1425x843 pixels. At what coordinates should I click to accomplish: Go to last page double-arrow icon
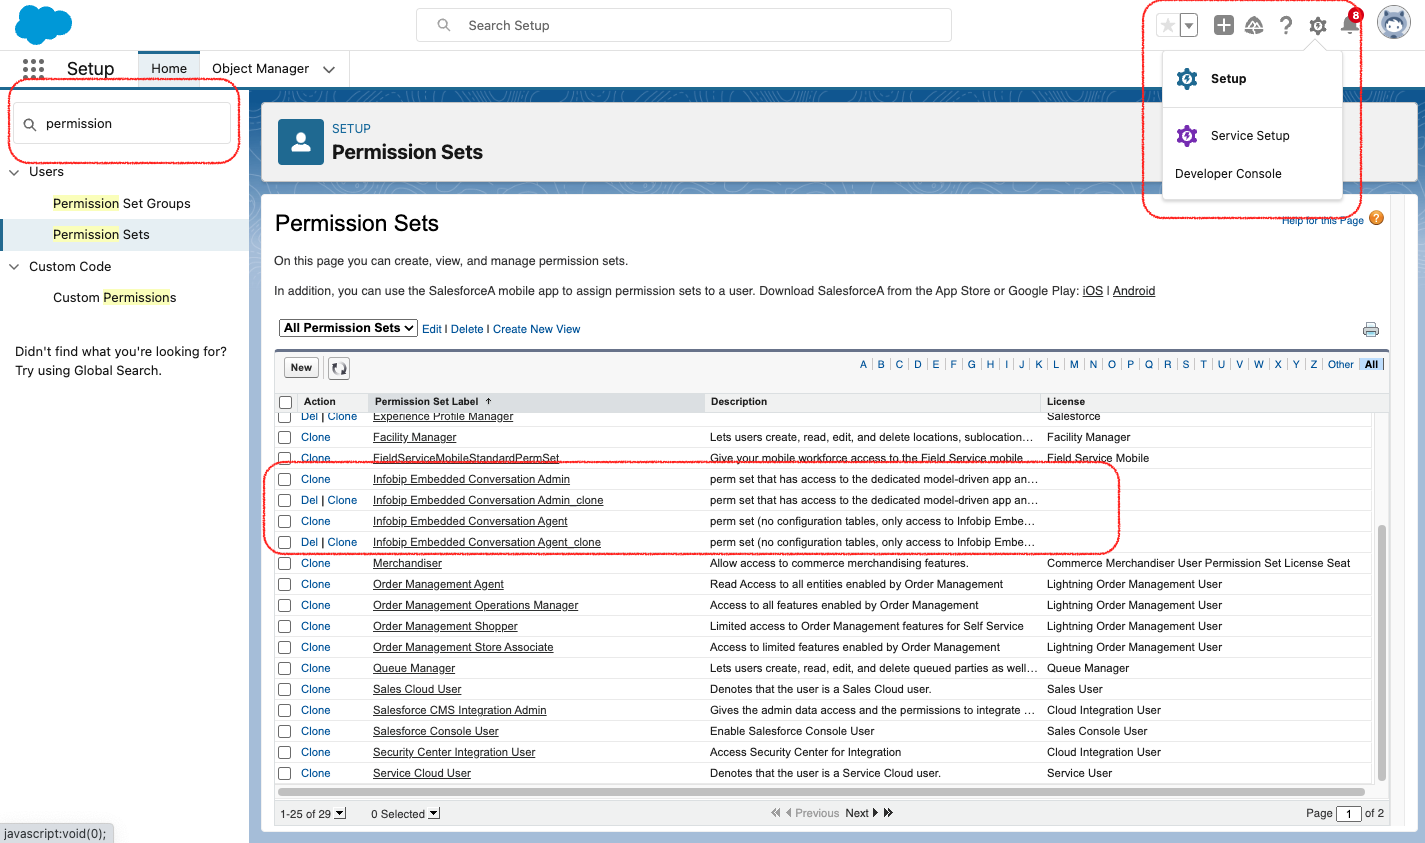click(888, 813)
